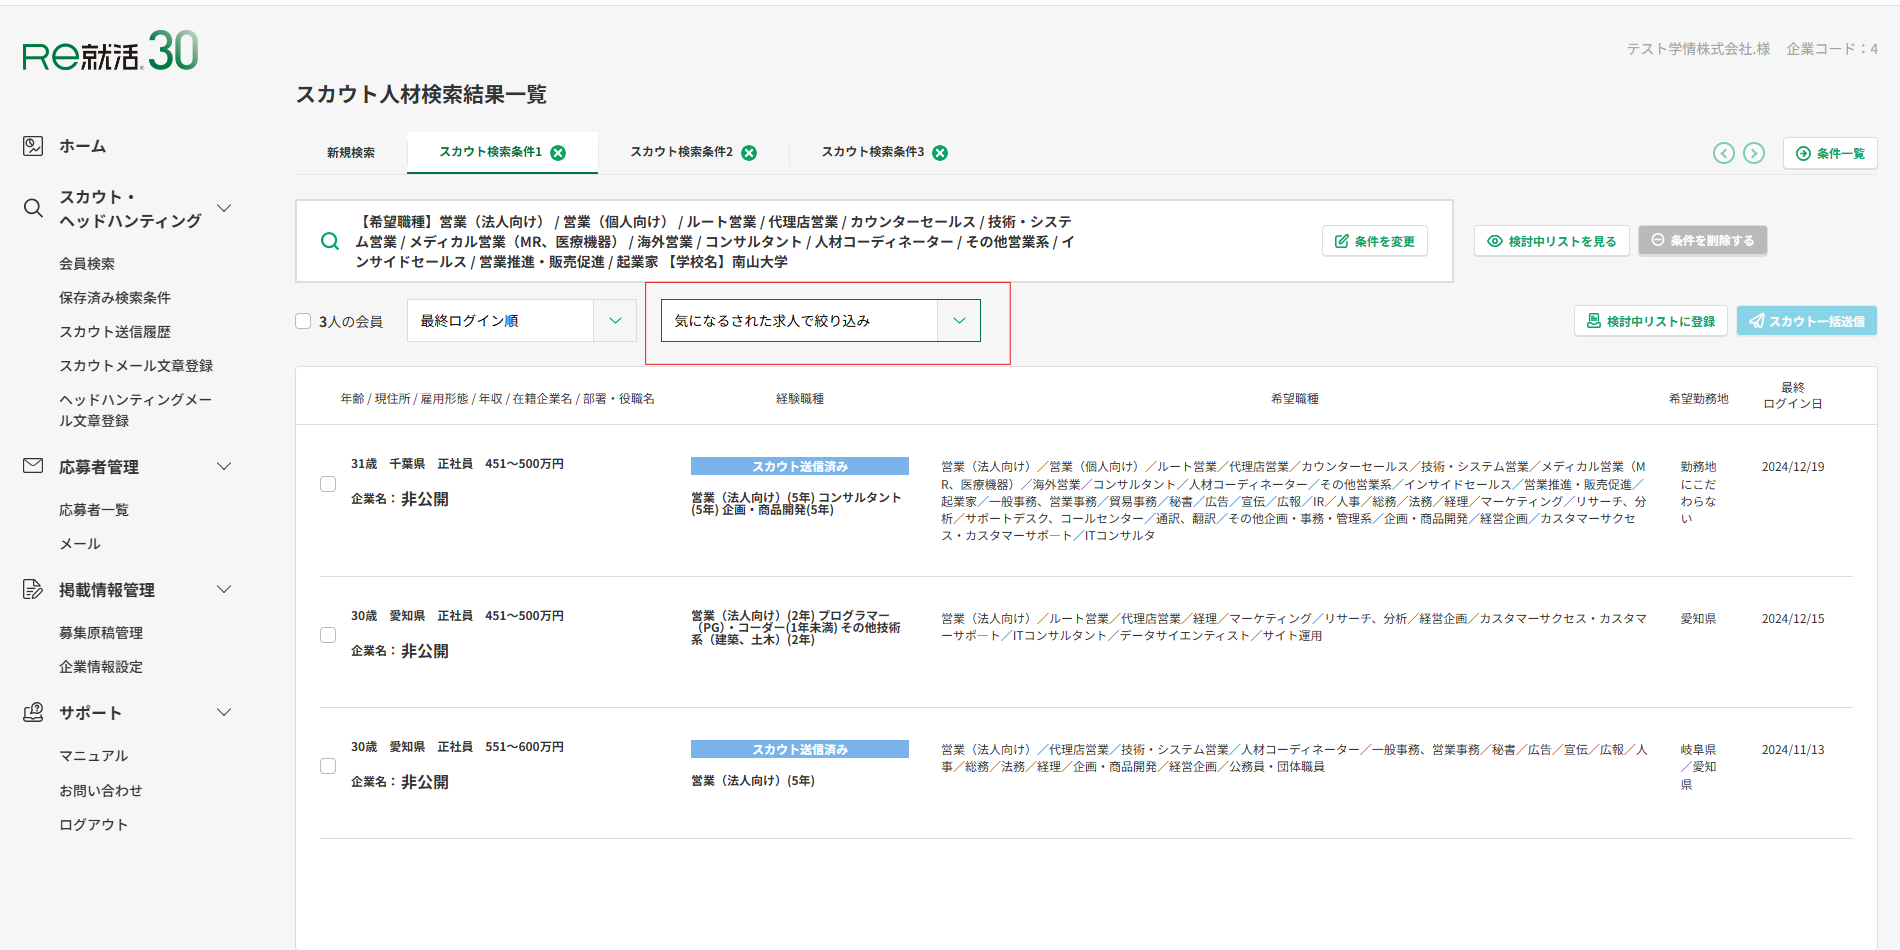Check the 30歳 愛知県 451〜500万円 row

pos(328,635)
